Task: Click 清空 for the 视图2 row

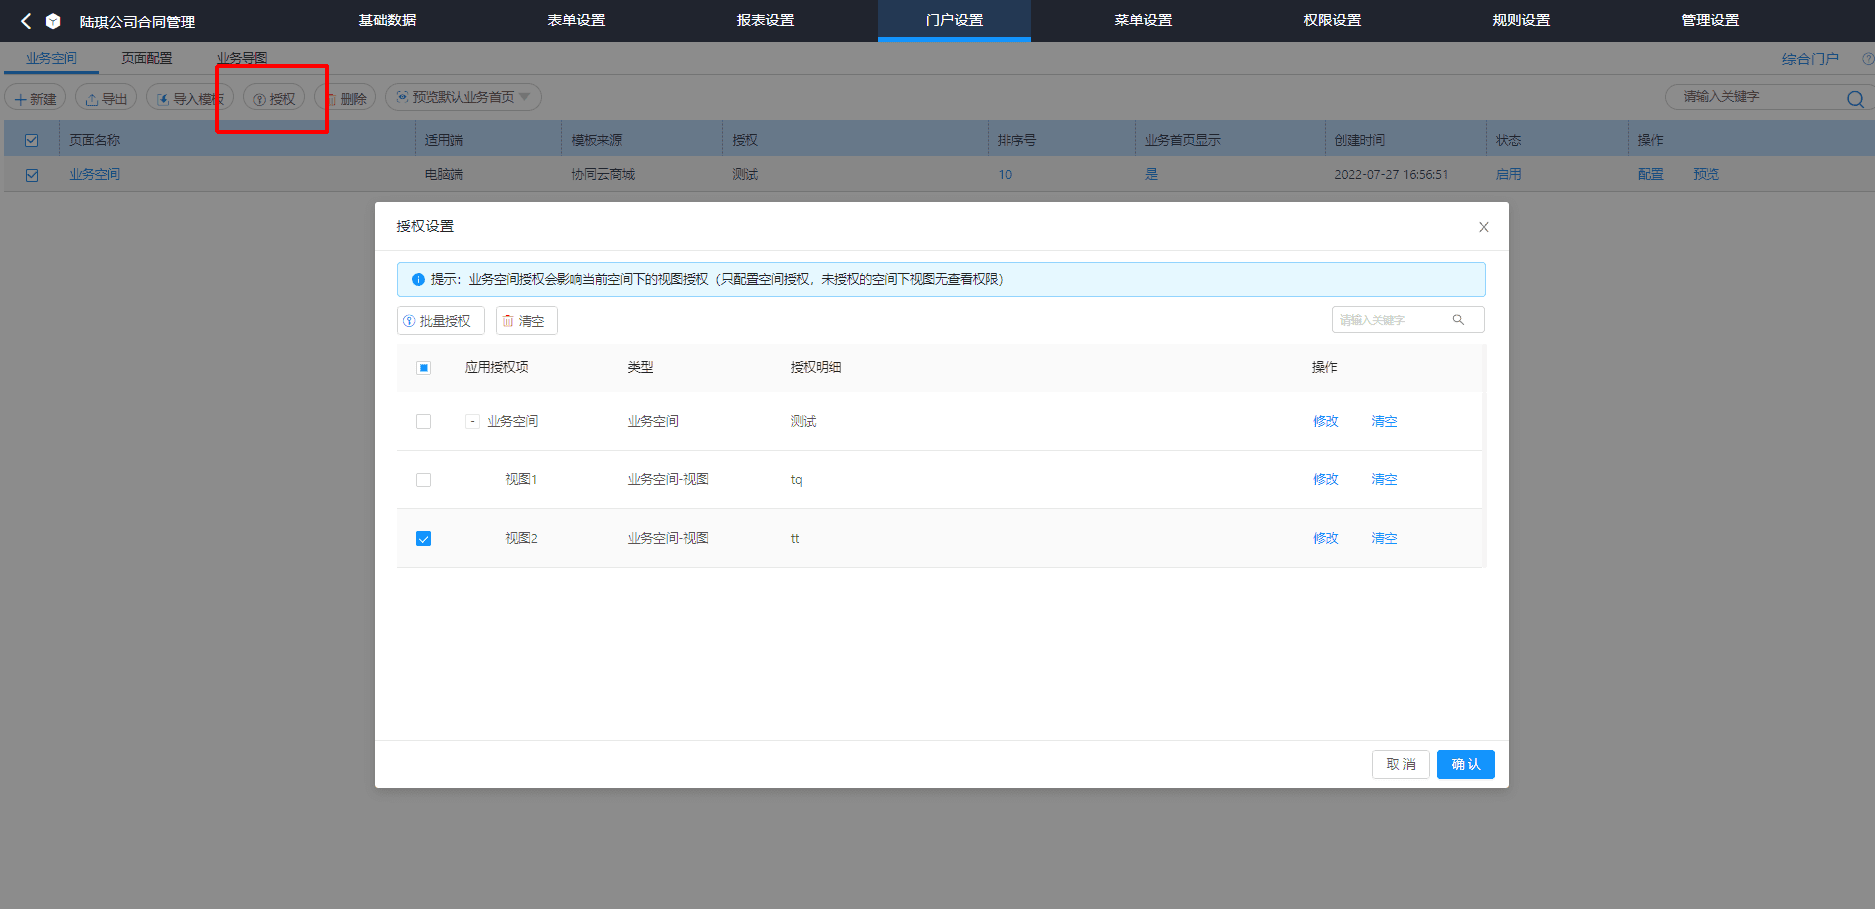Action: (1384, 538)
